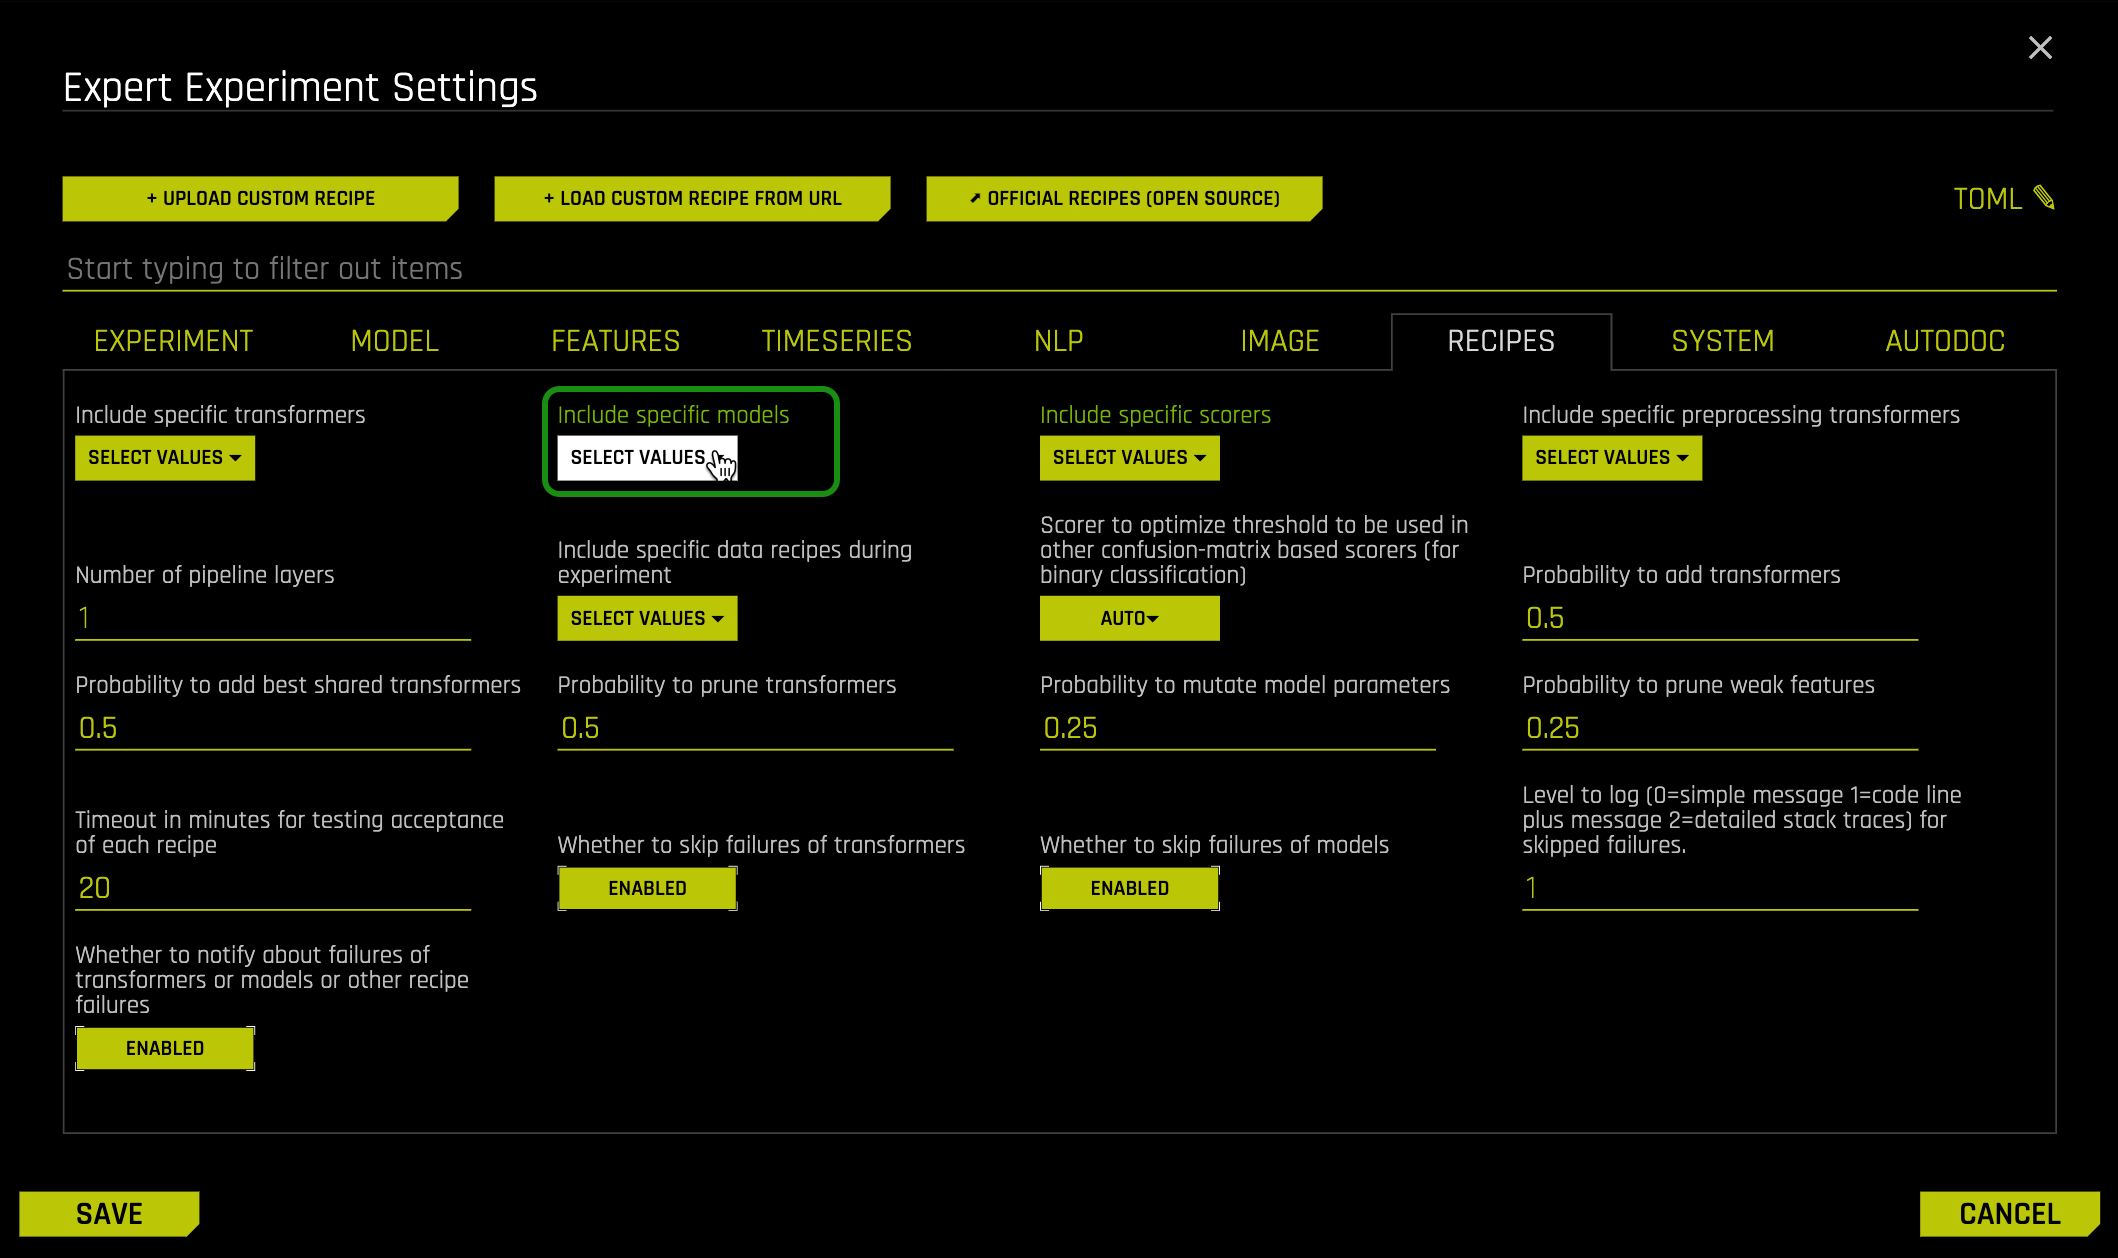
Task: Load custom recipe from URL
Action: click(x=692, y=198)
